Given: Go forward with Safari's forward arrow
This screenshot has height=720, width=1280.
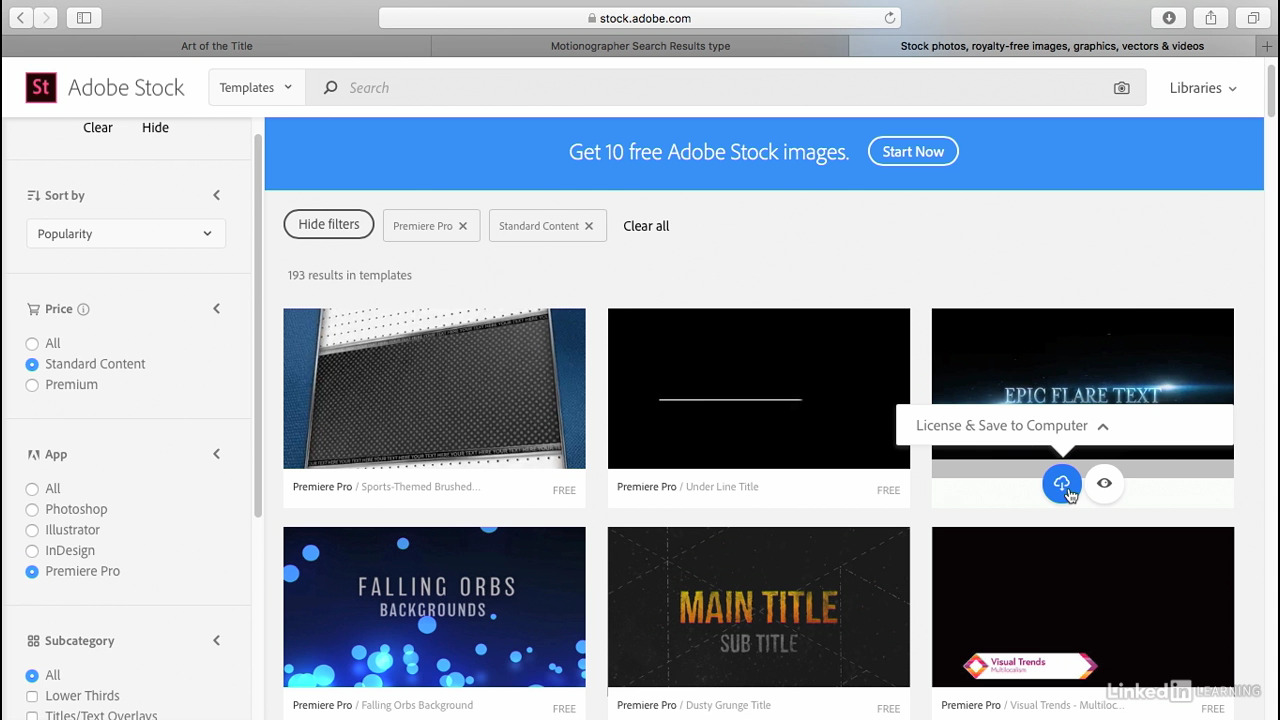Looking at the screenshot, I should coord(46,18).
